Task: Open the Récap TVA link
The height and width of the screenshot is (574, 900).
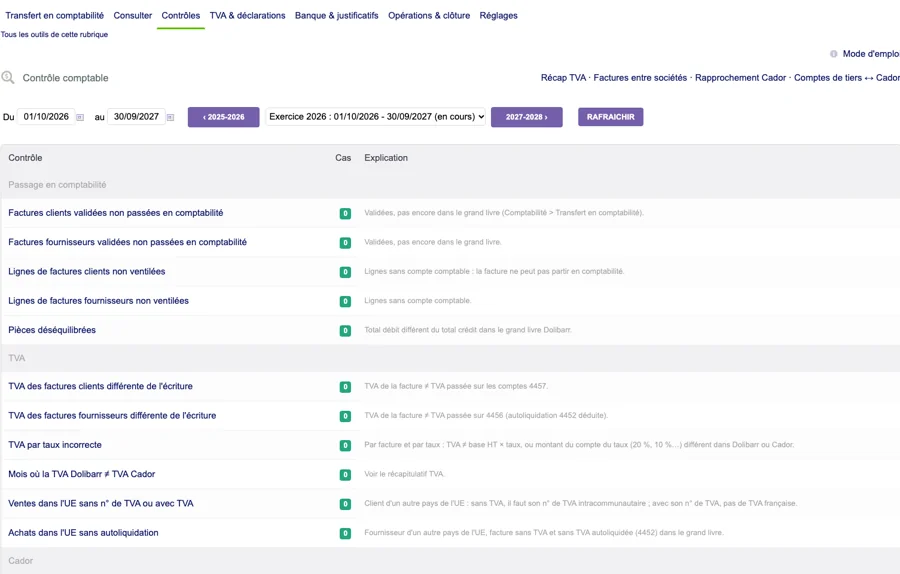Action: coord(563,77)
